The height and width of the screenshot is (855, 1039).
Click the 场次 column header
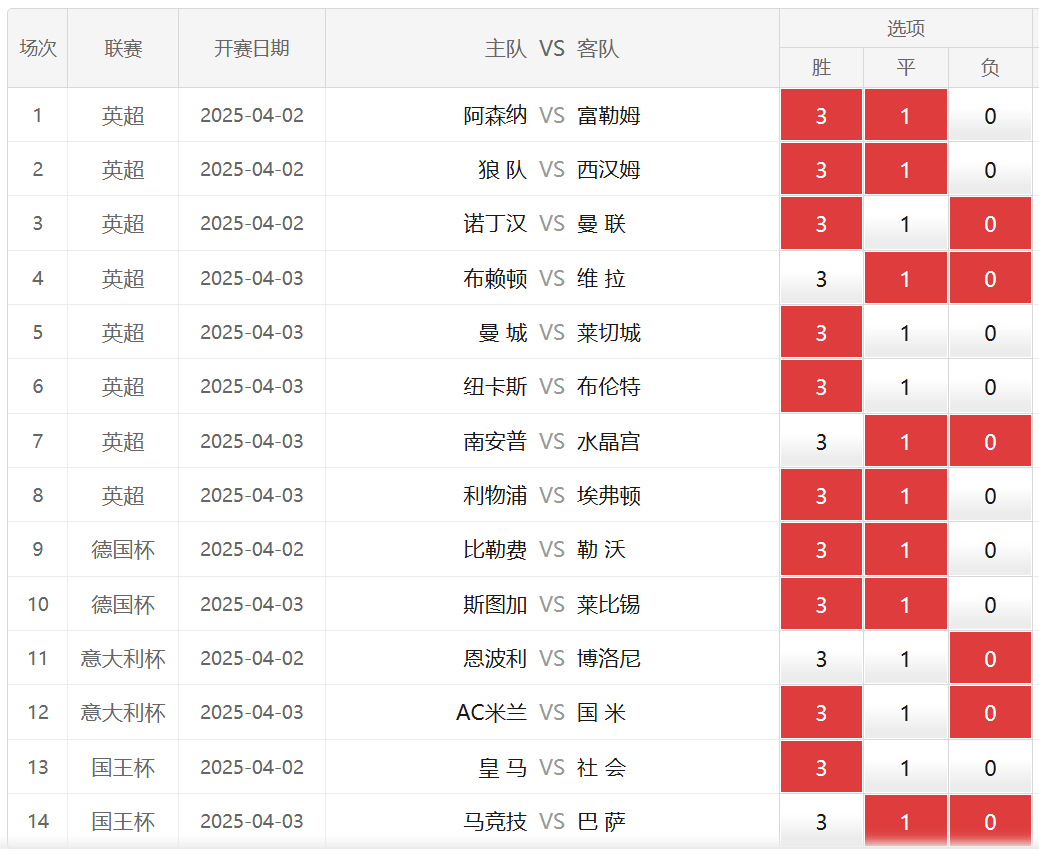click(38, 48)
